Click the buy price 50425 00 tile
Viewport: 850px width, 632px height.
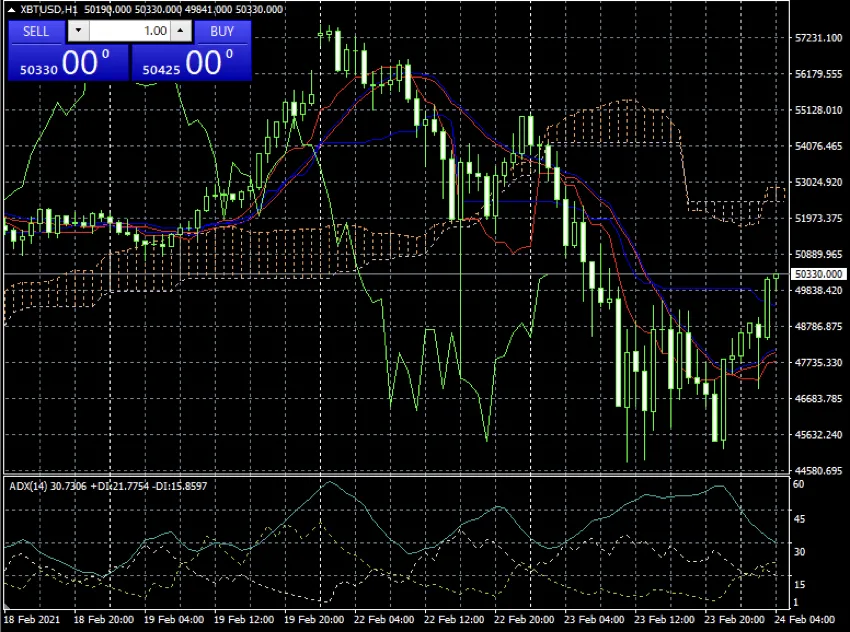coord(191,62)
